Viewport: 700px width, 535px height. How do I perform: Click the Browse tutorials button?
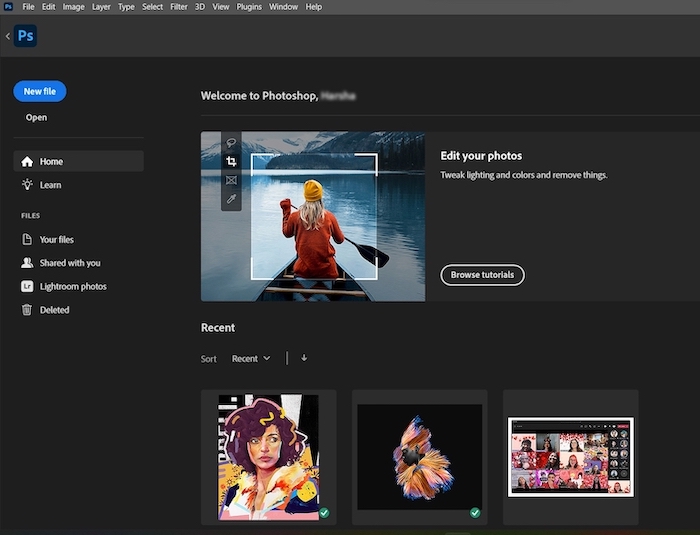[x=482, y=275]
